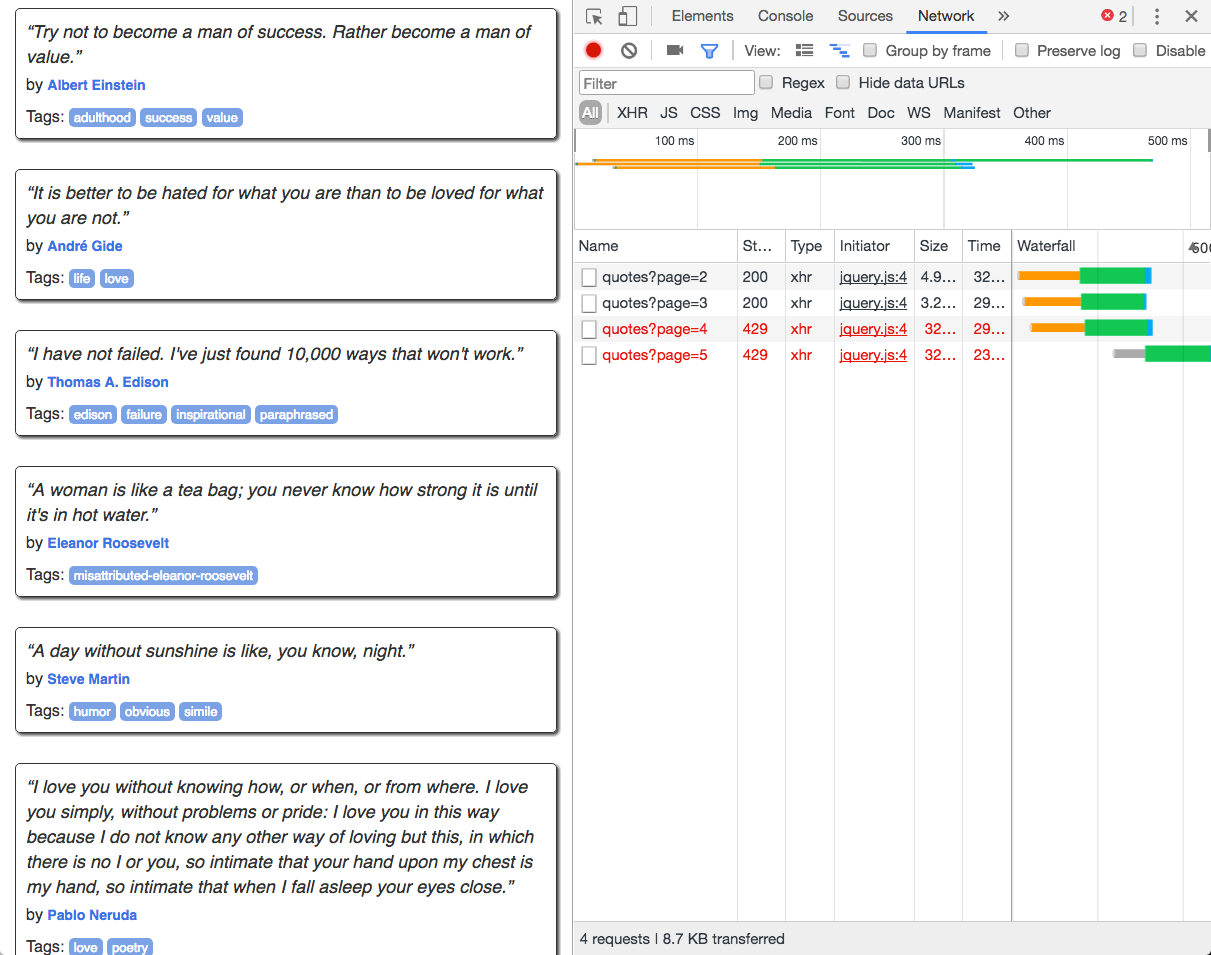Select the Network tab
1211x955 pixels.
946,16
